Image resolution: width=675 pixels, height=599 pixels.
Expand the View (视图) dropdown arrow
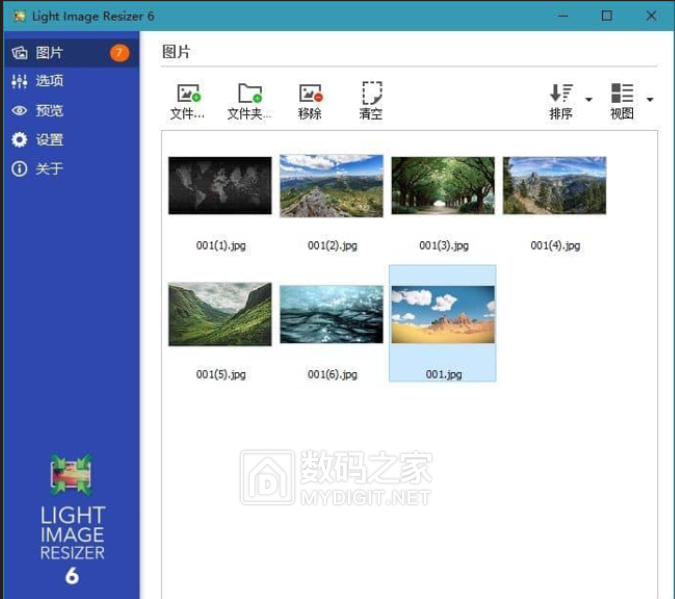650,100
